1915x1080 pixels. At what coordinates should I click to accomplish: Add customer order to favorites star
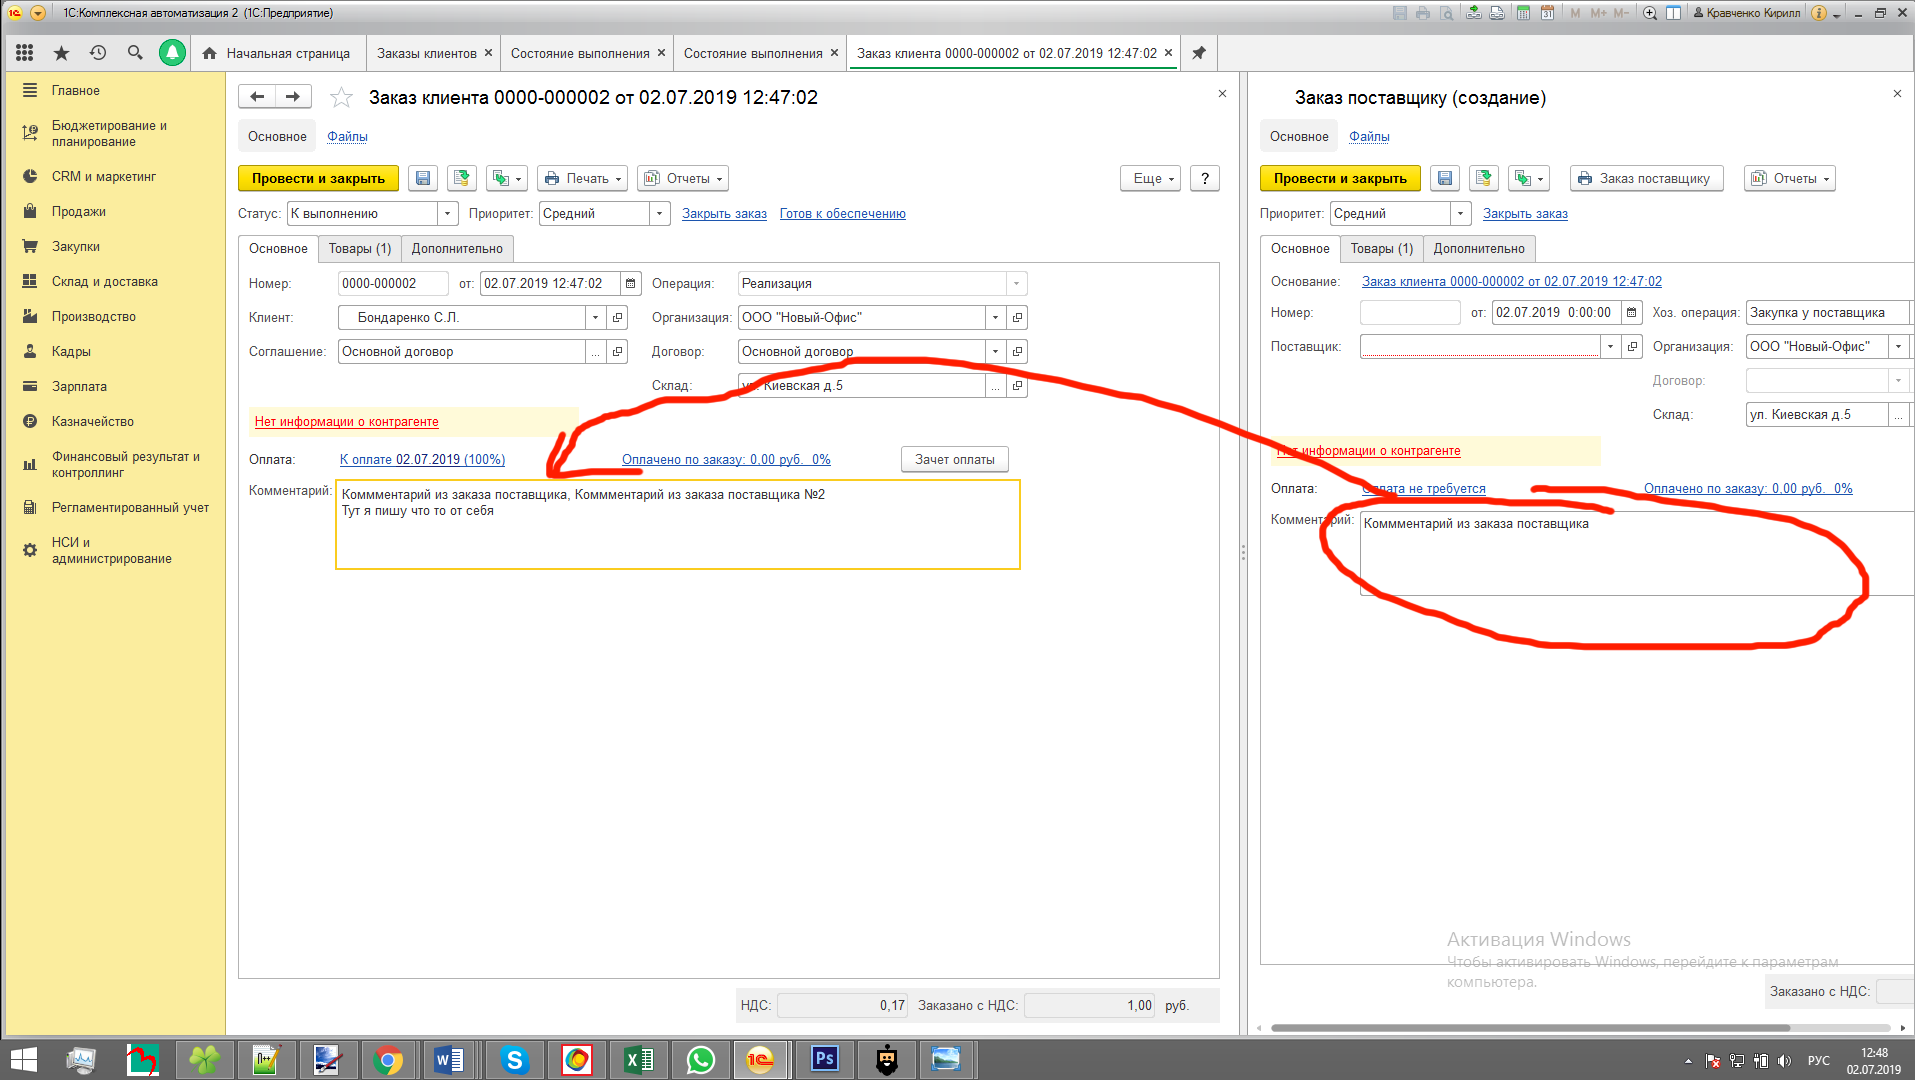tap(341, 98)
